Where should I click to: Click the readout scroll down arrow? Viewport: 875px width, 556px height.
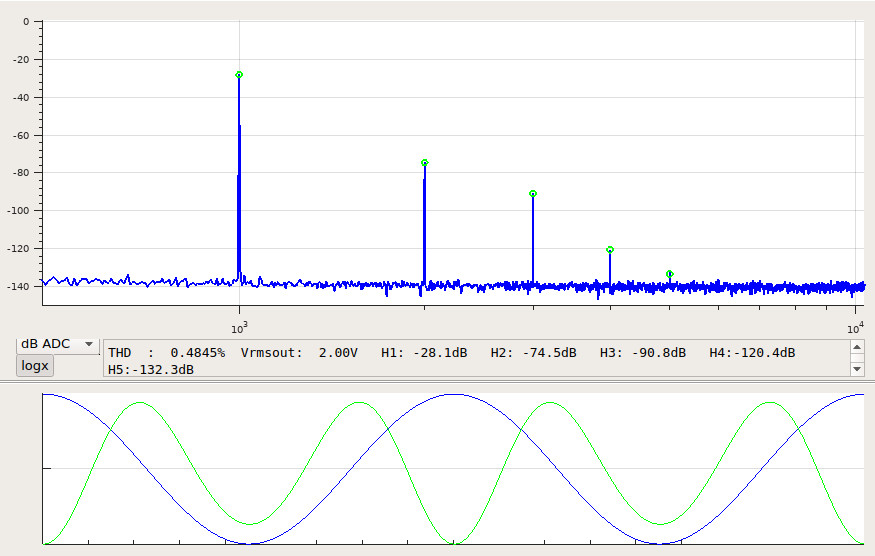[x=857, y=369]
